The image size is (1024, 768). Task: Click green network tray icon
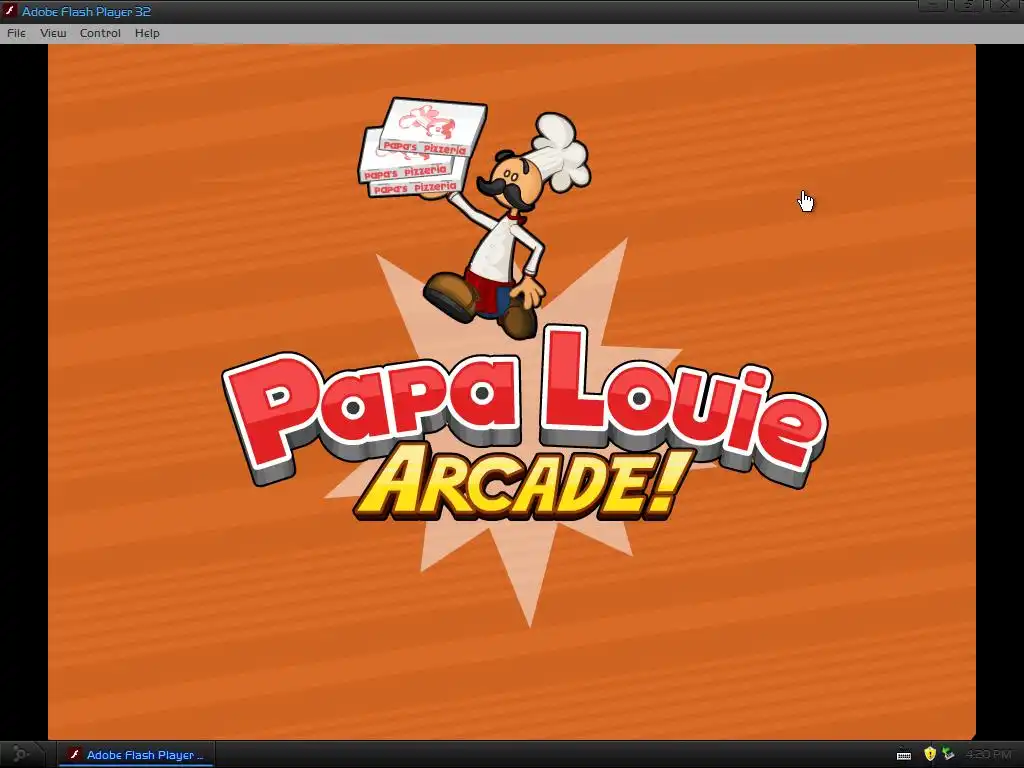948,754
